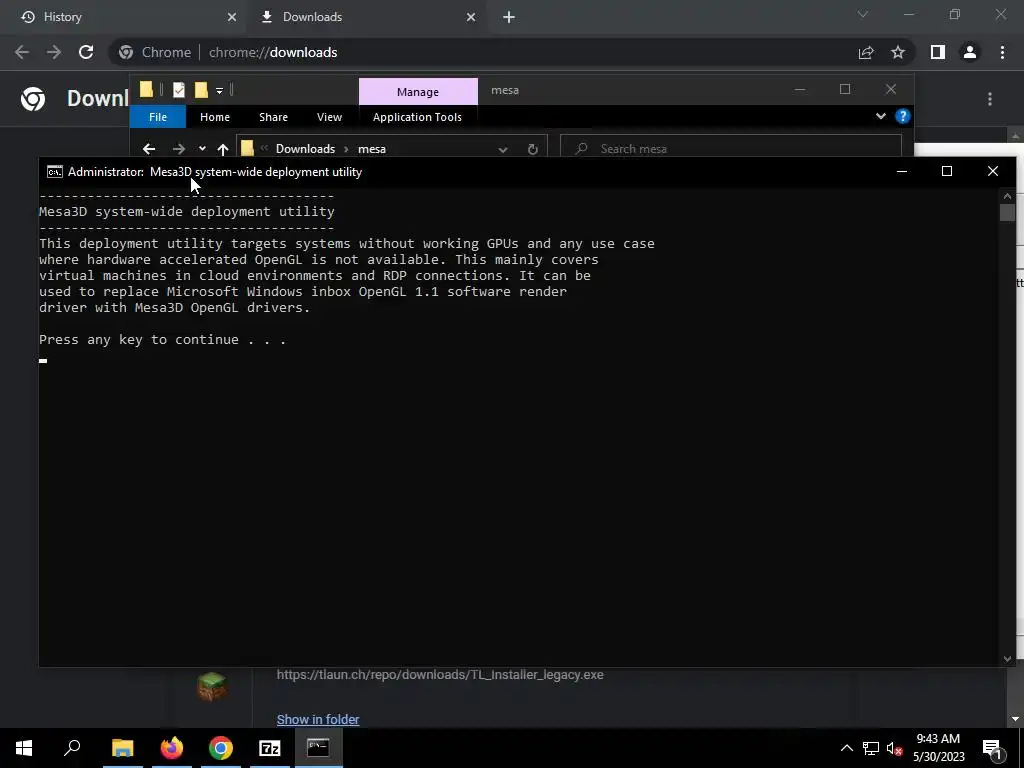
Task: Go forward in the mesa Explorer window
Action: [178, 149]
